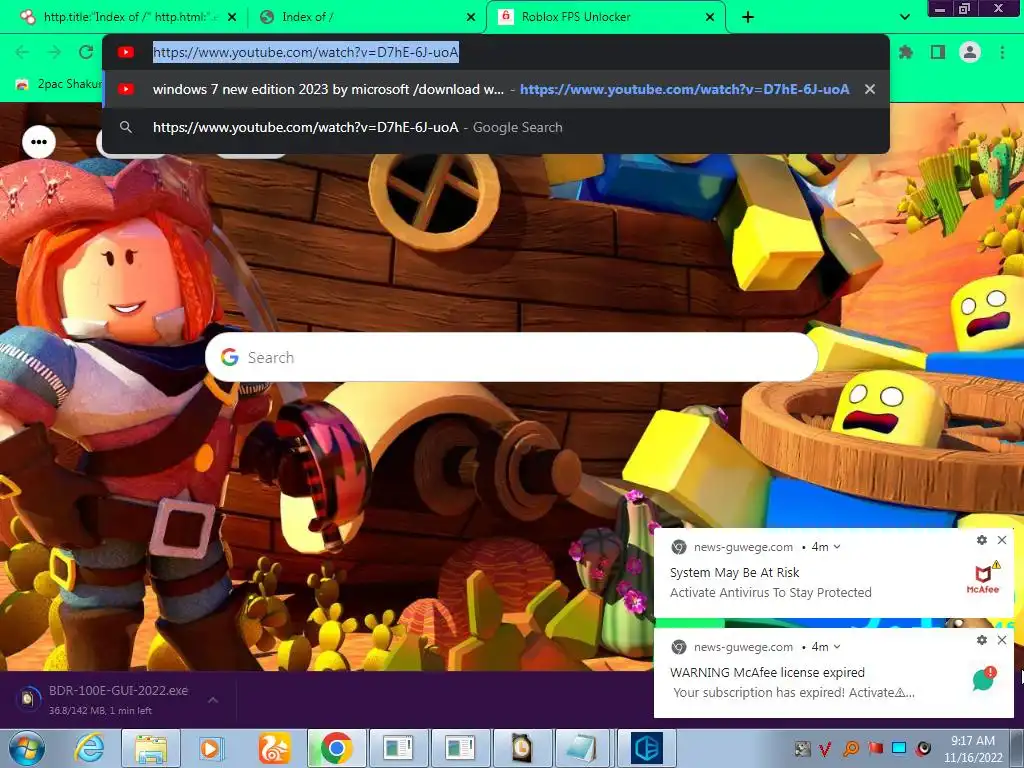Viewport: 1024px width, 768px height.
Task: Open Windows Explorer from the taskbar
Action: click(151, 748)
